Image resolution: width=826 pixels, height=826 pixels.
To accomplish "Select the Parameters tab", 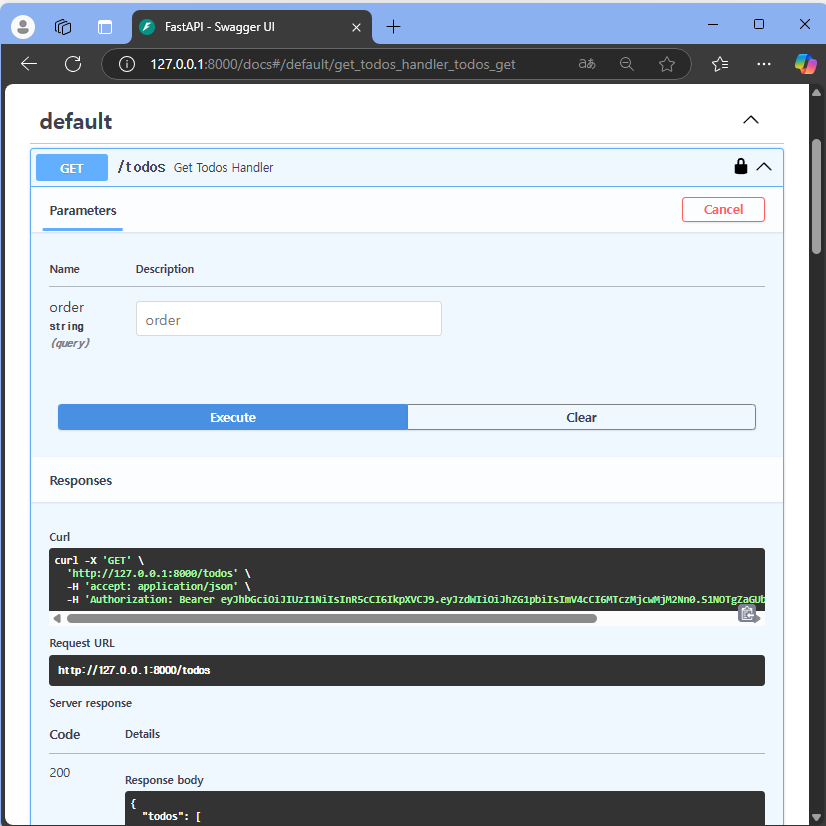I will point(83,211).
